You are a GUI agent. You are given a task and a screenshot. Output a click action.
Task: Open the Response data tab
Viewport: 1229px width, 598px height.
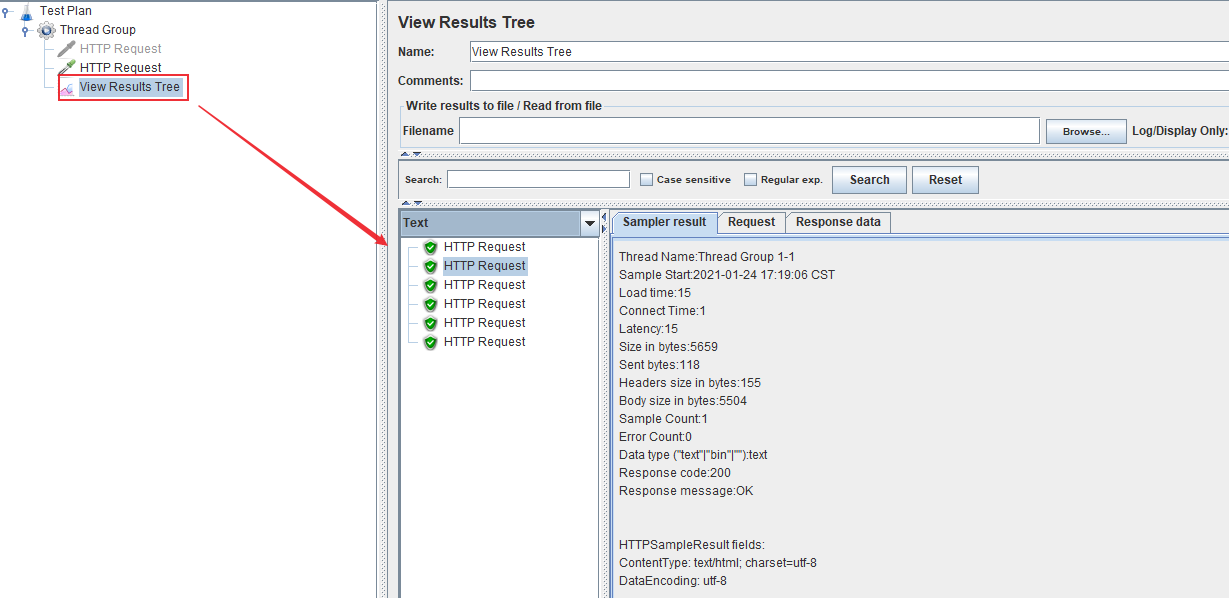(838, 222)
